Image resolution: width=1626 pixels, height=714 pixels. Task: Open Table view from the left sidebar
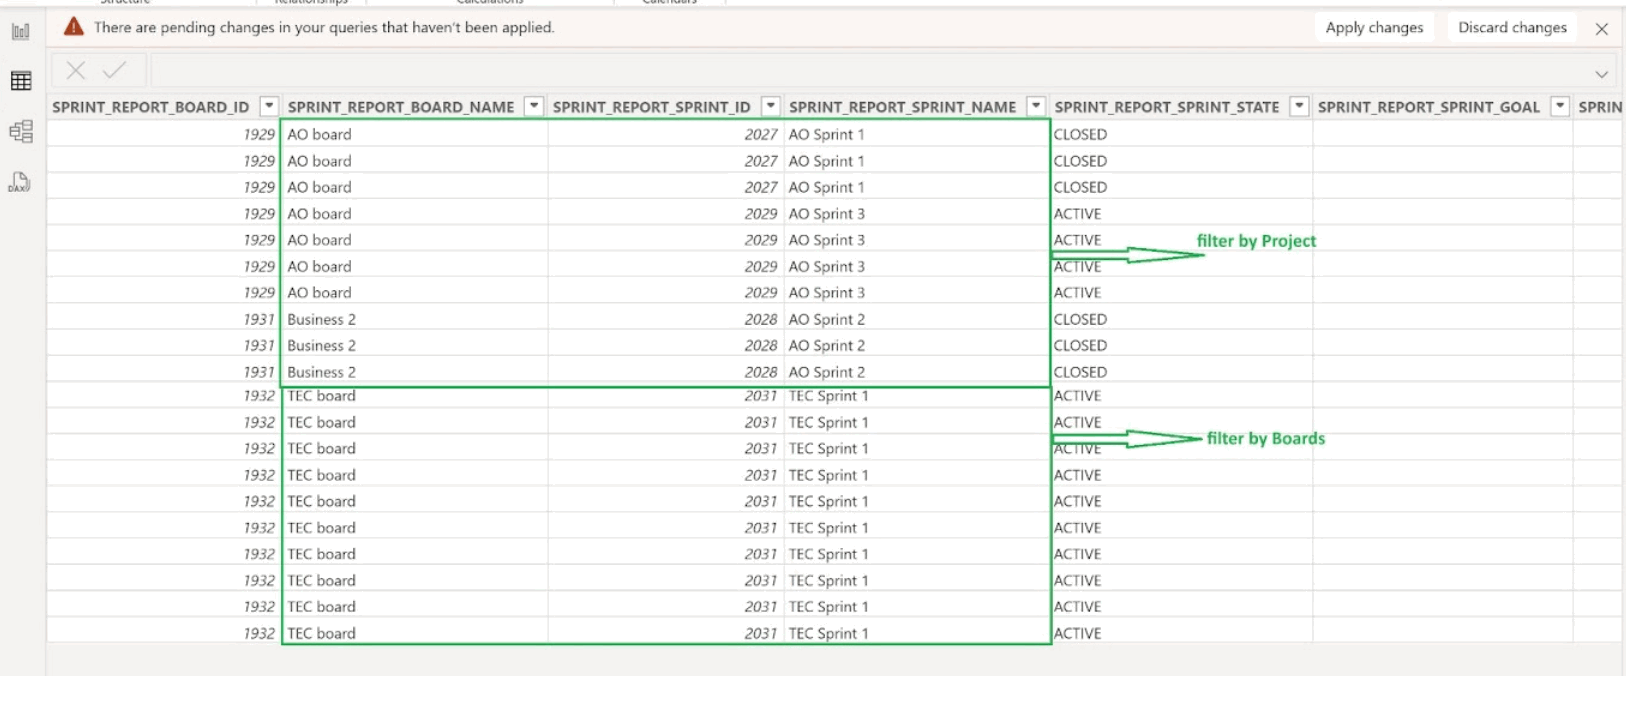[x=20, y=81]
